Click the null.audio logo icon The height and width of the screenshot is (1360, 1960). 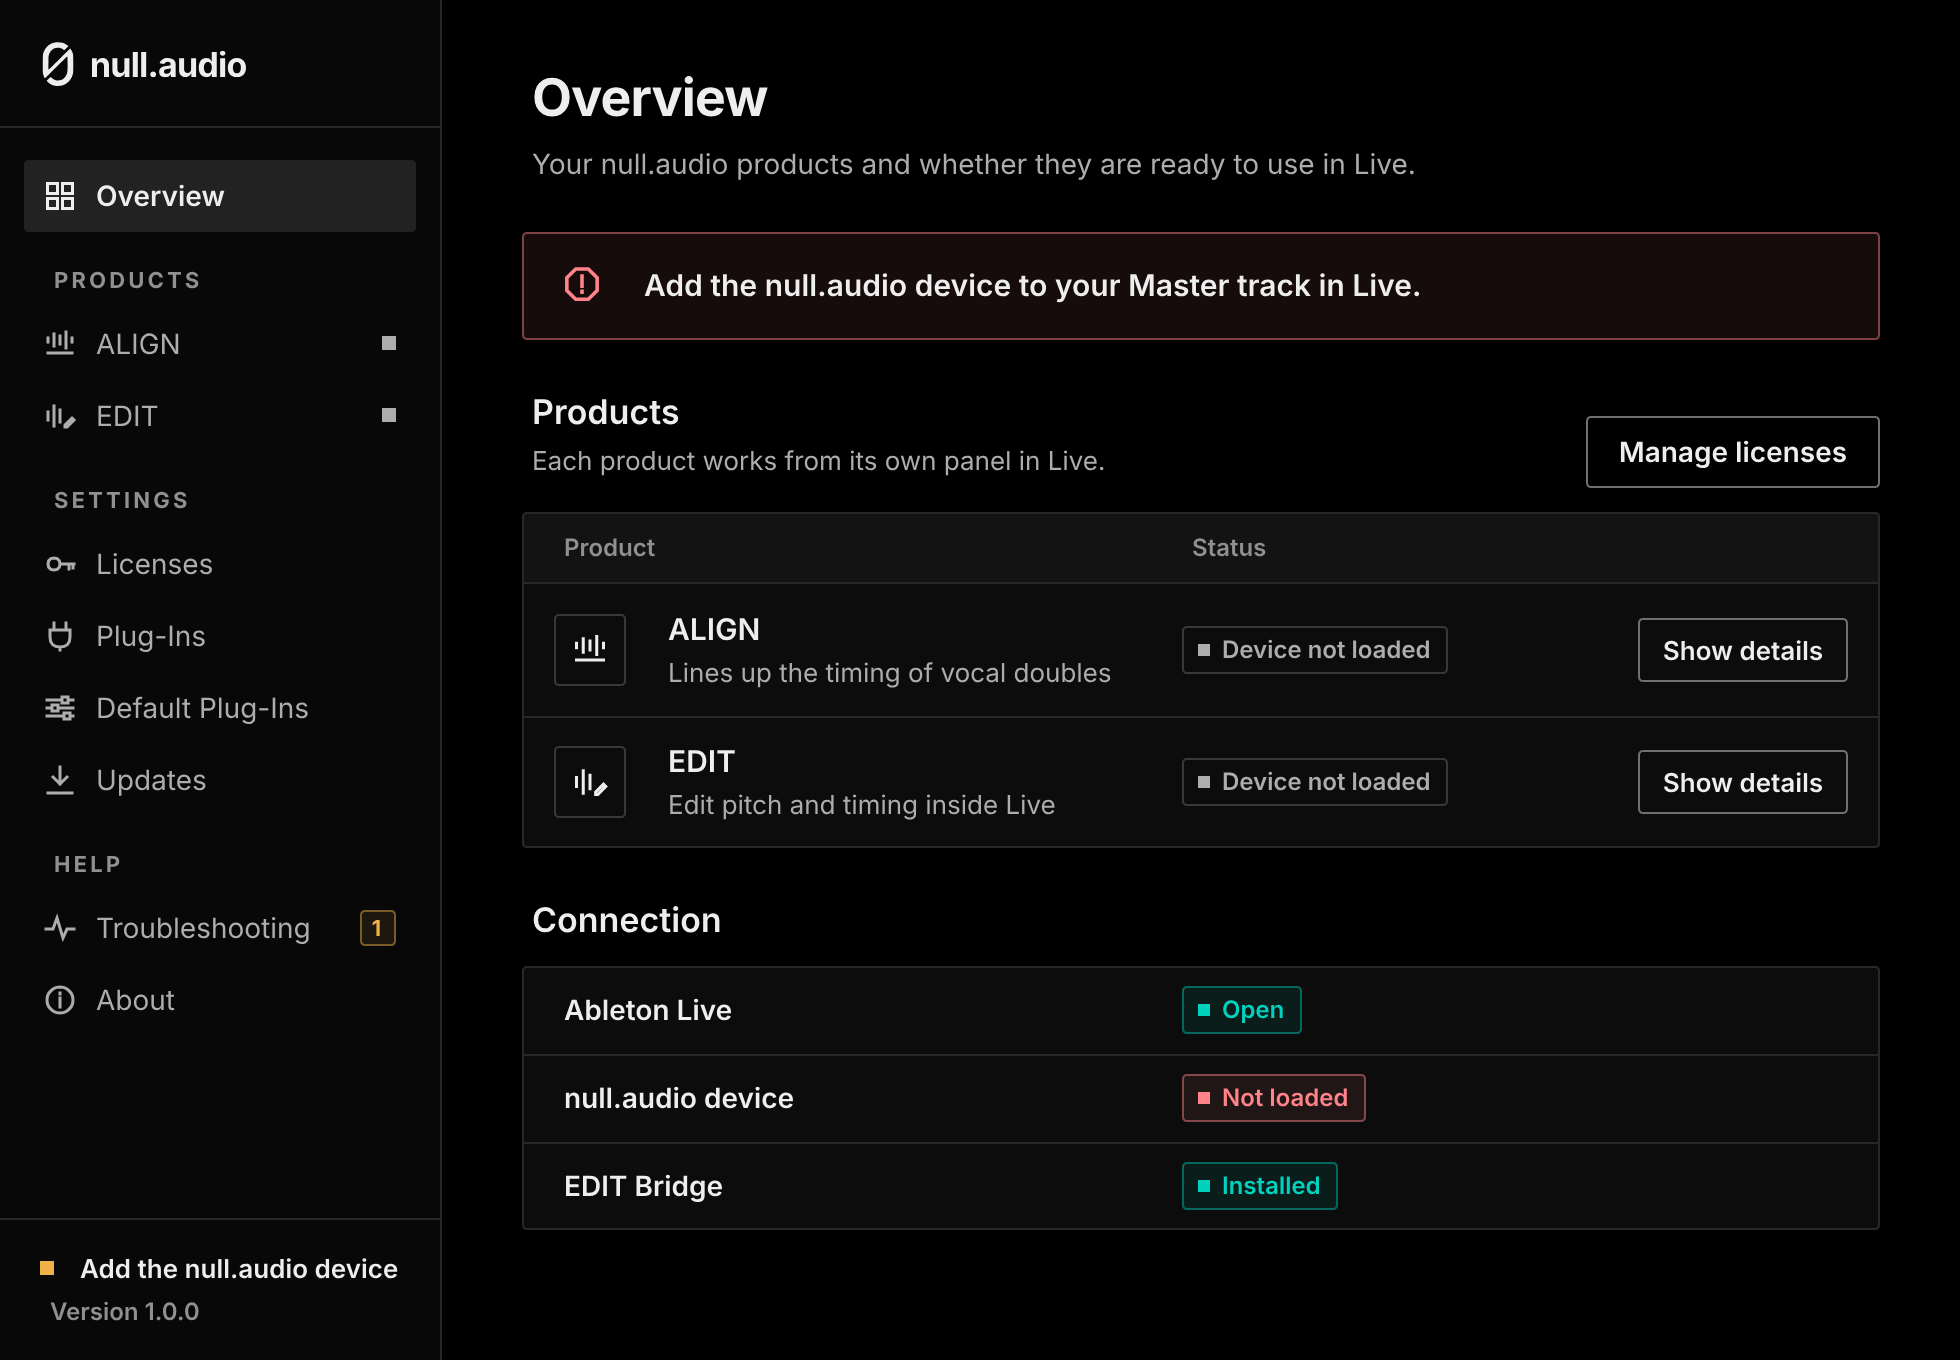coord(58,65)
